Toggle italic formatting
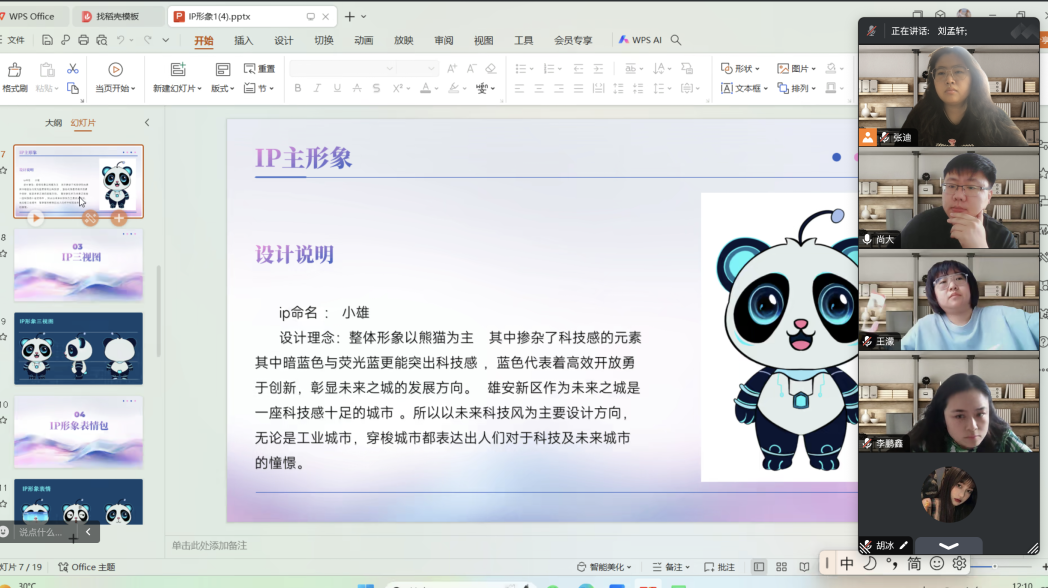 click(x=318, y=89)
